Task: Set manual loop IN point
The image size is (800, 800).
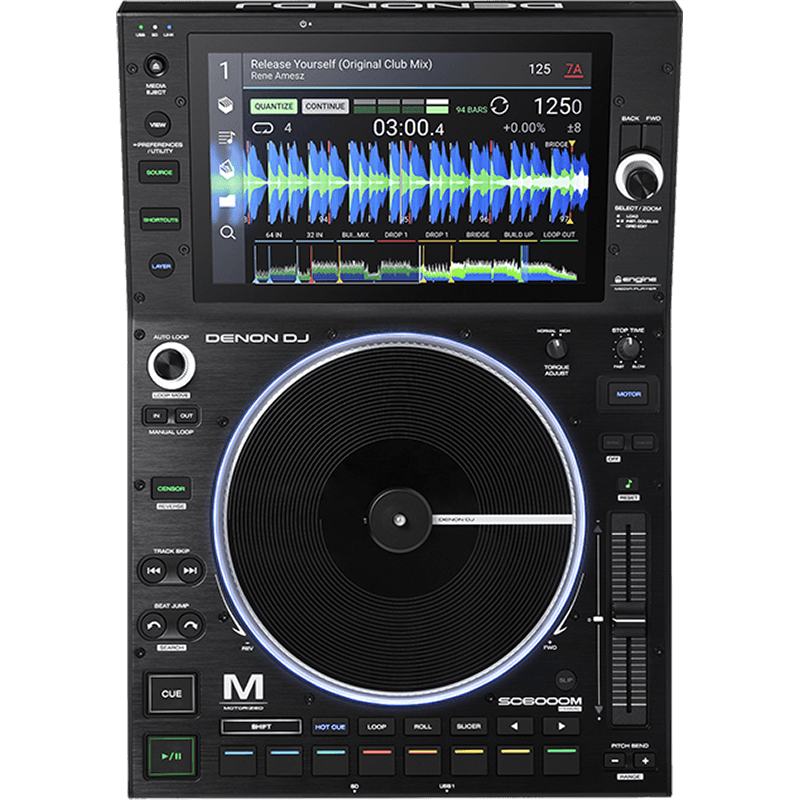Action: 156,416
